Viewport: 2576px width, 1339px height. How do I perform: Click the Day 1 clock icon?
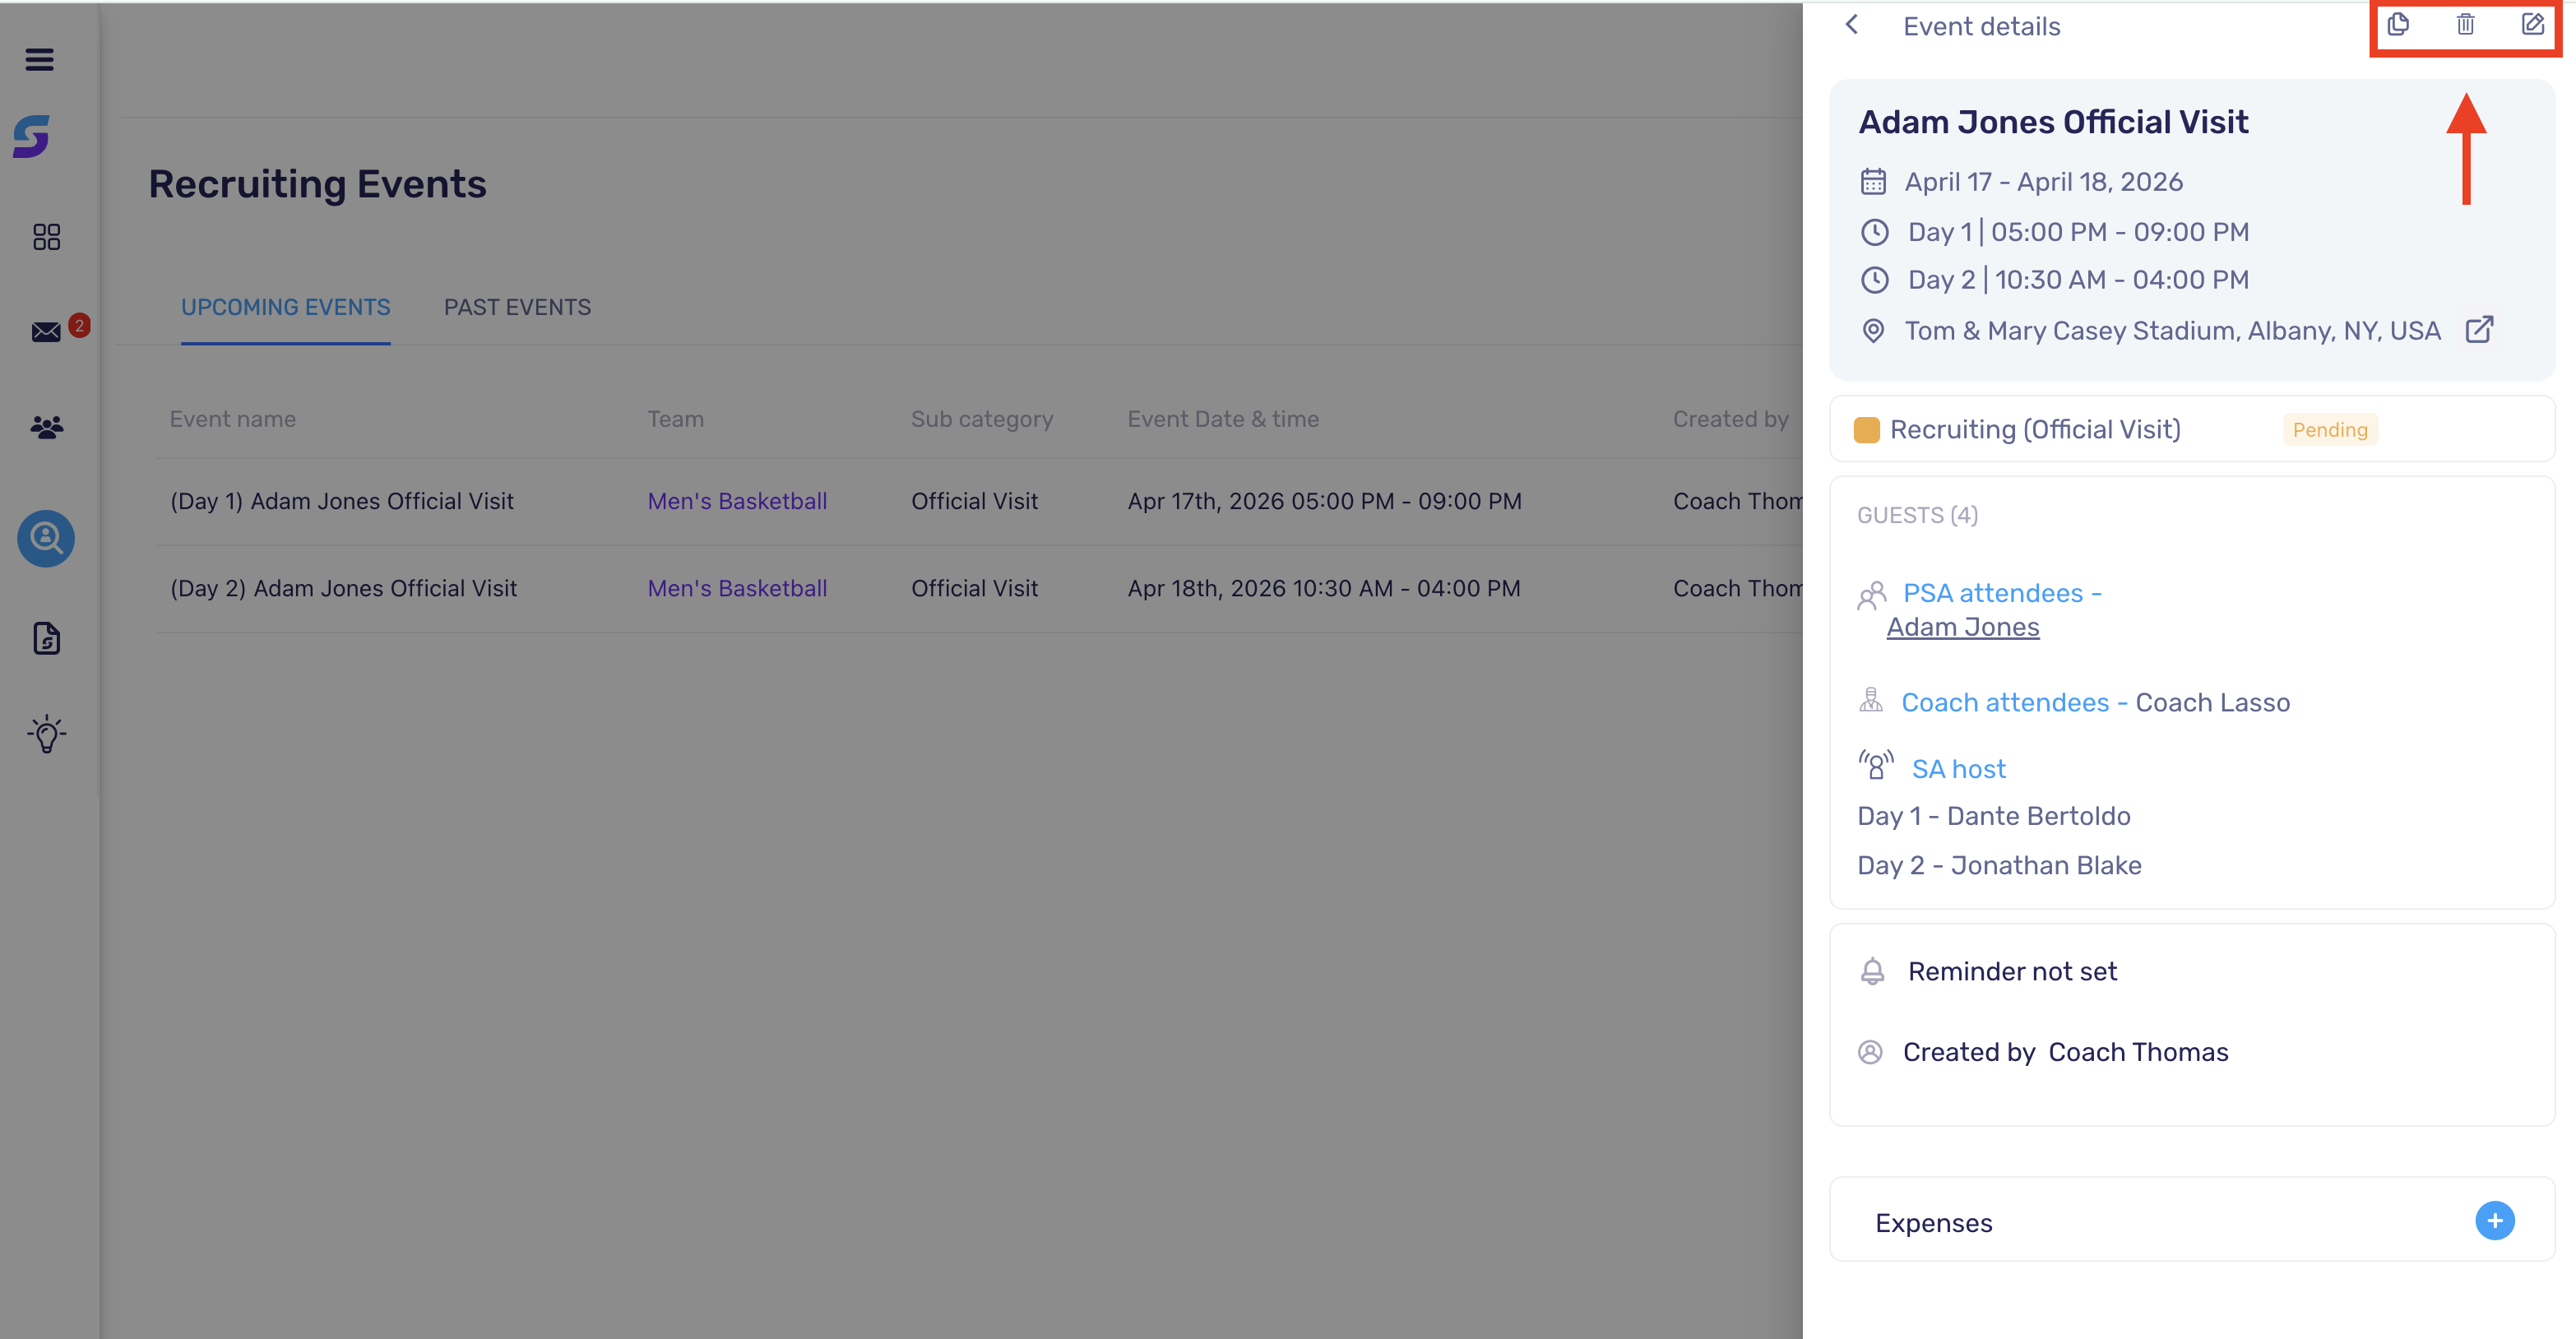click(x=1874, y=233)
